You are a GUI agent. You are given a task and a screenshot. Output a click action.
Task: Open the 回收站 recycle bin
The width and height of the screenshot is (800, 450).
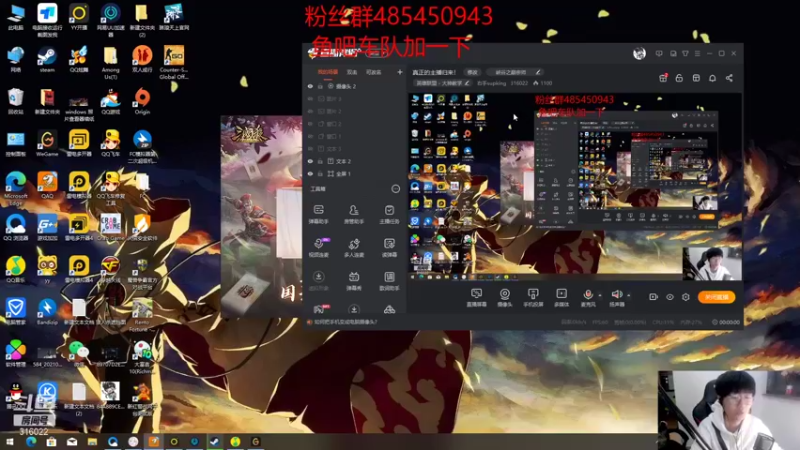(x=16, y=101)
